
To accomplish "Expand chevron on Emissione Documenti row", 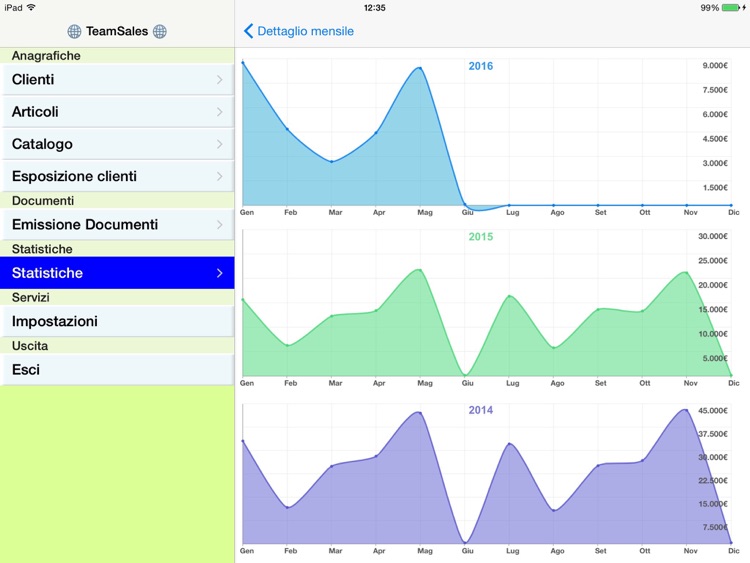I will tap(220, 224).
